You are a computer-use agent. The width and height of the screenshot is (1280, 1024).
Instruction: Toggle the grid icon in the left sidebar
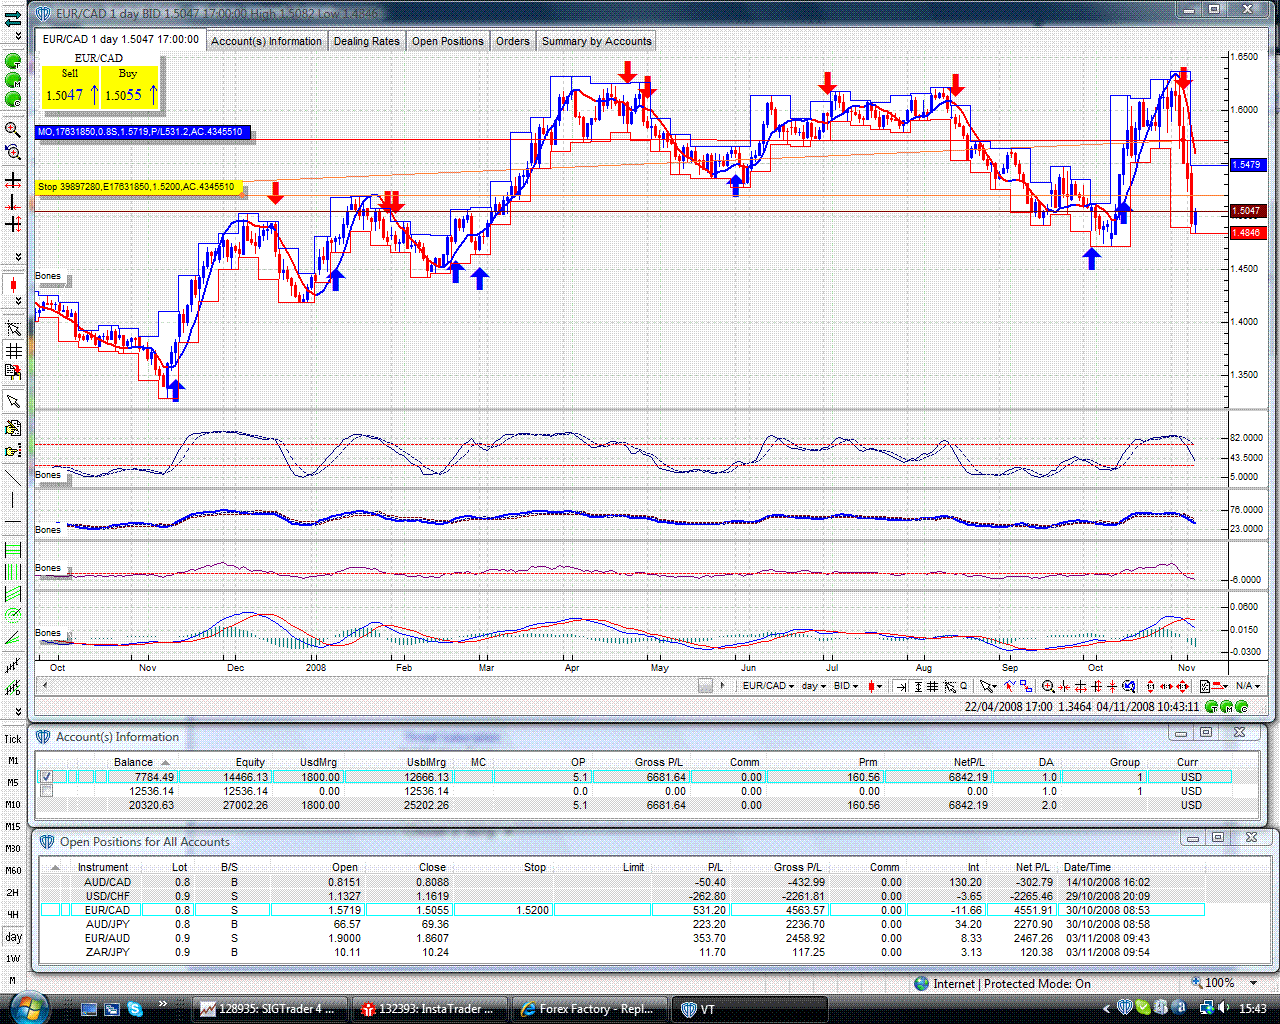13,351
